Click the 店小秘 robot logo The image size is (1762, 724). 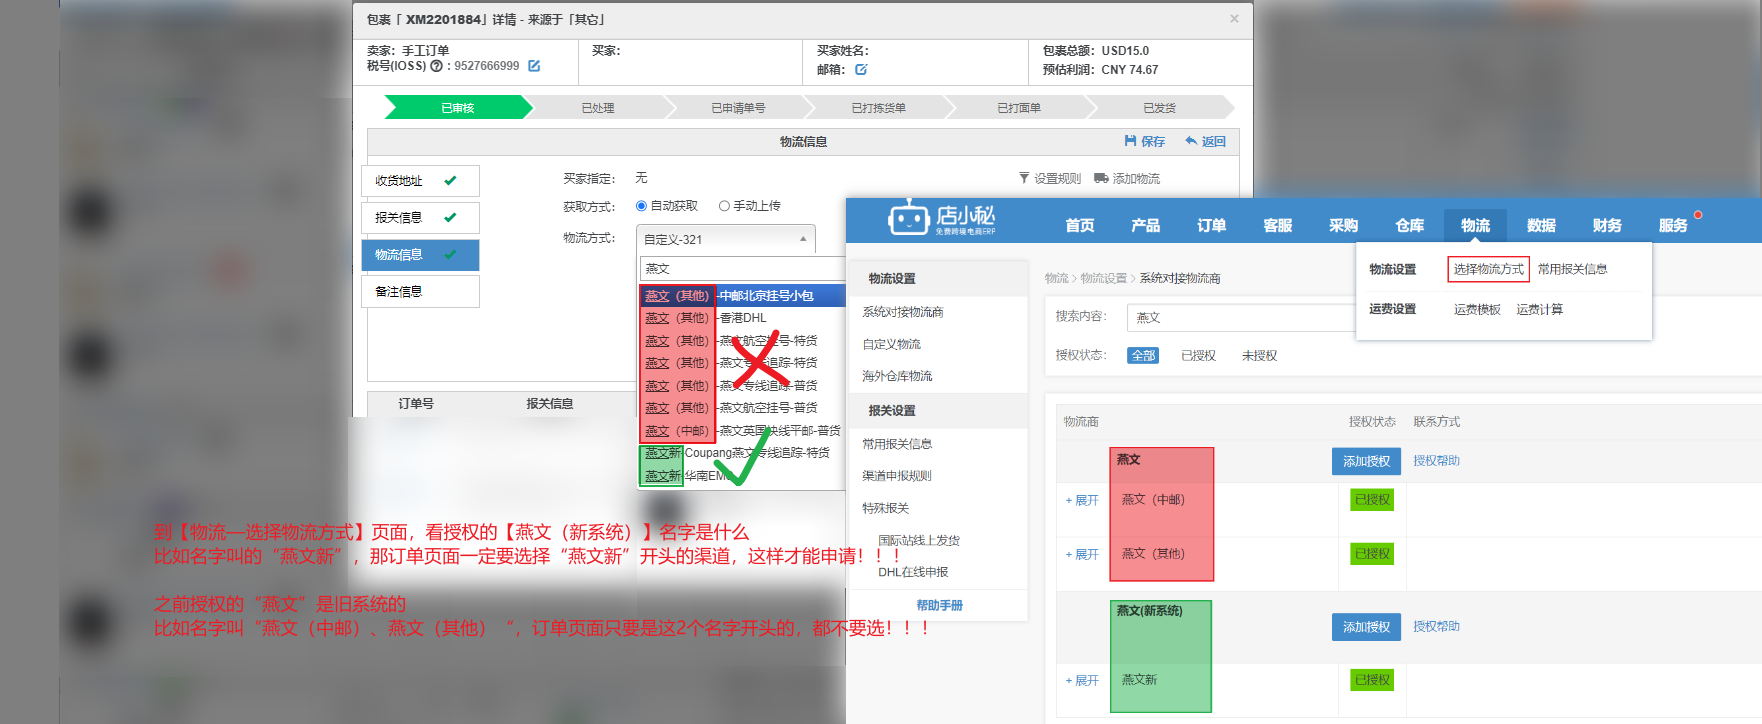coord(941,218)
